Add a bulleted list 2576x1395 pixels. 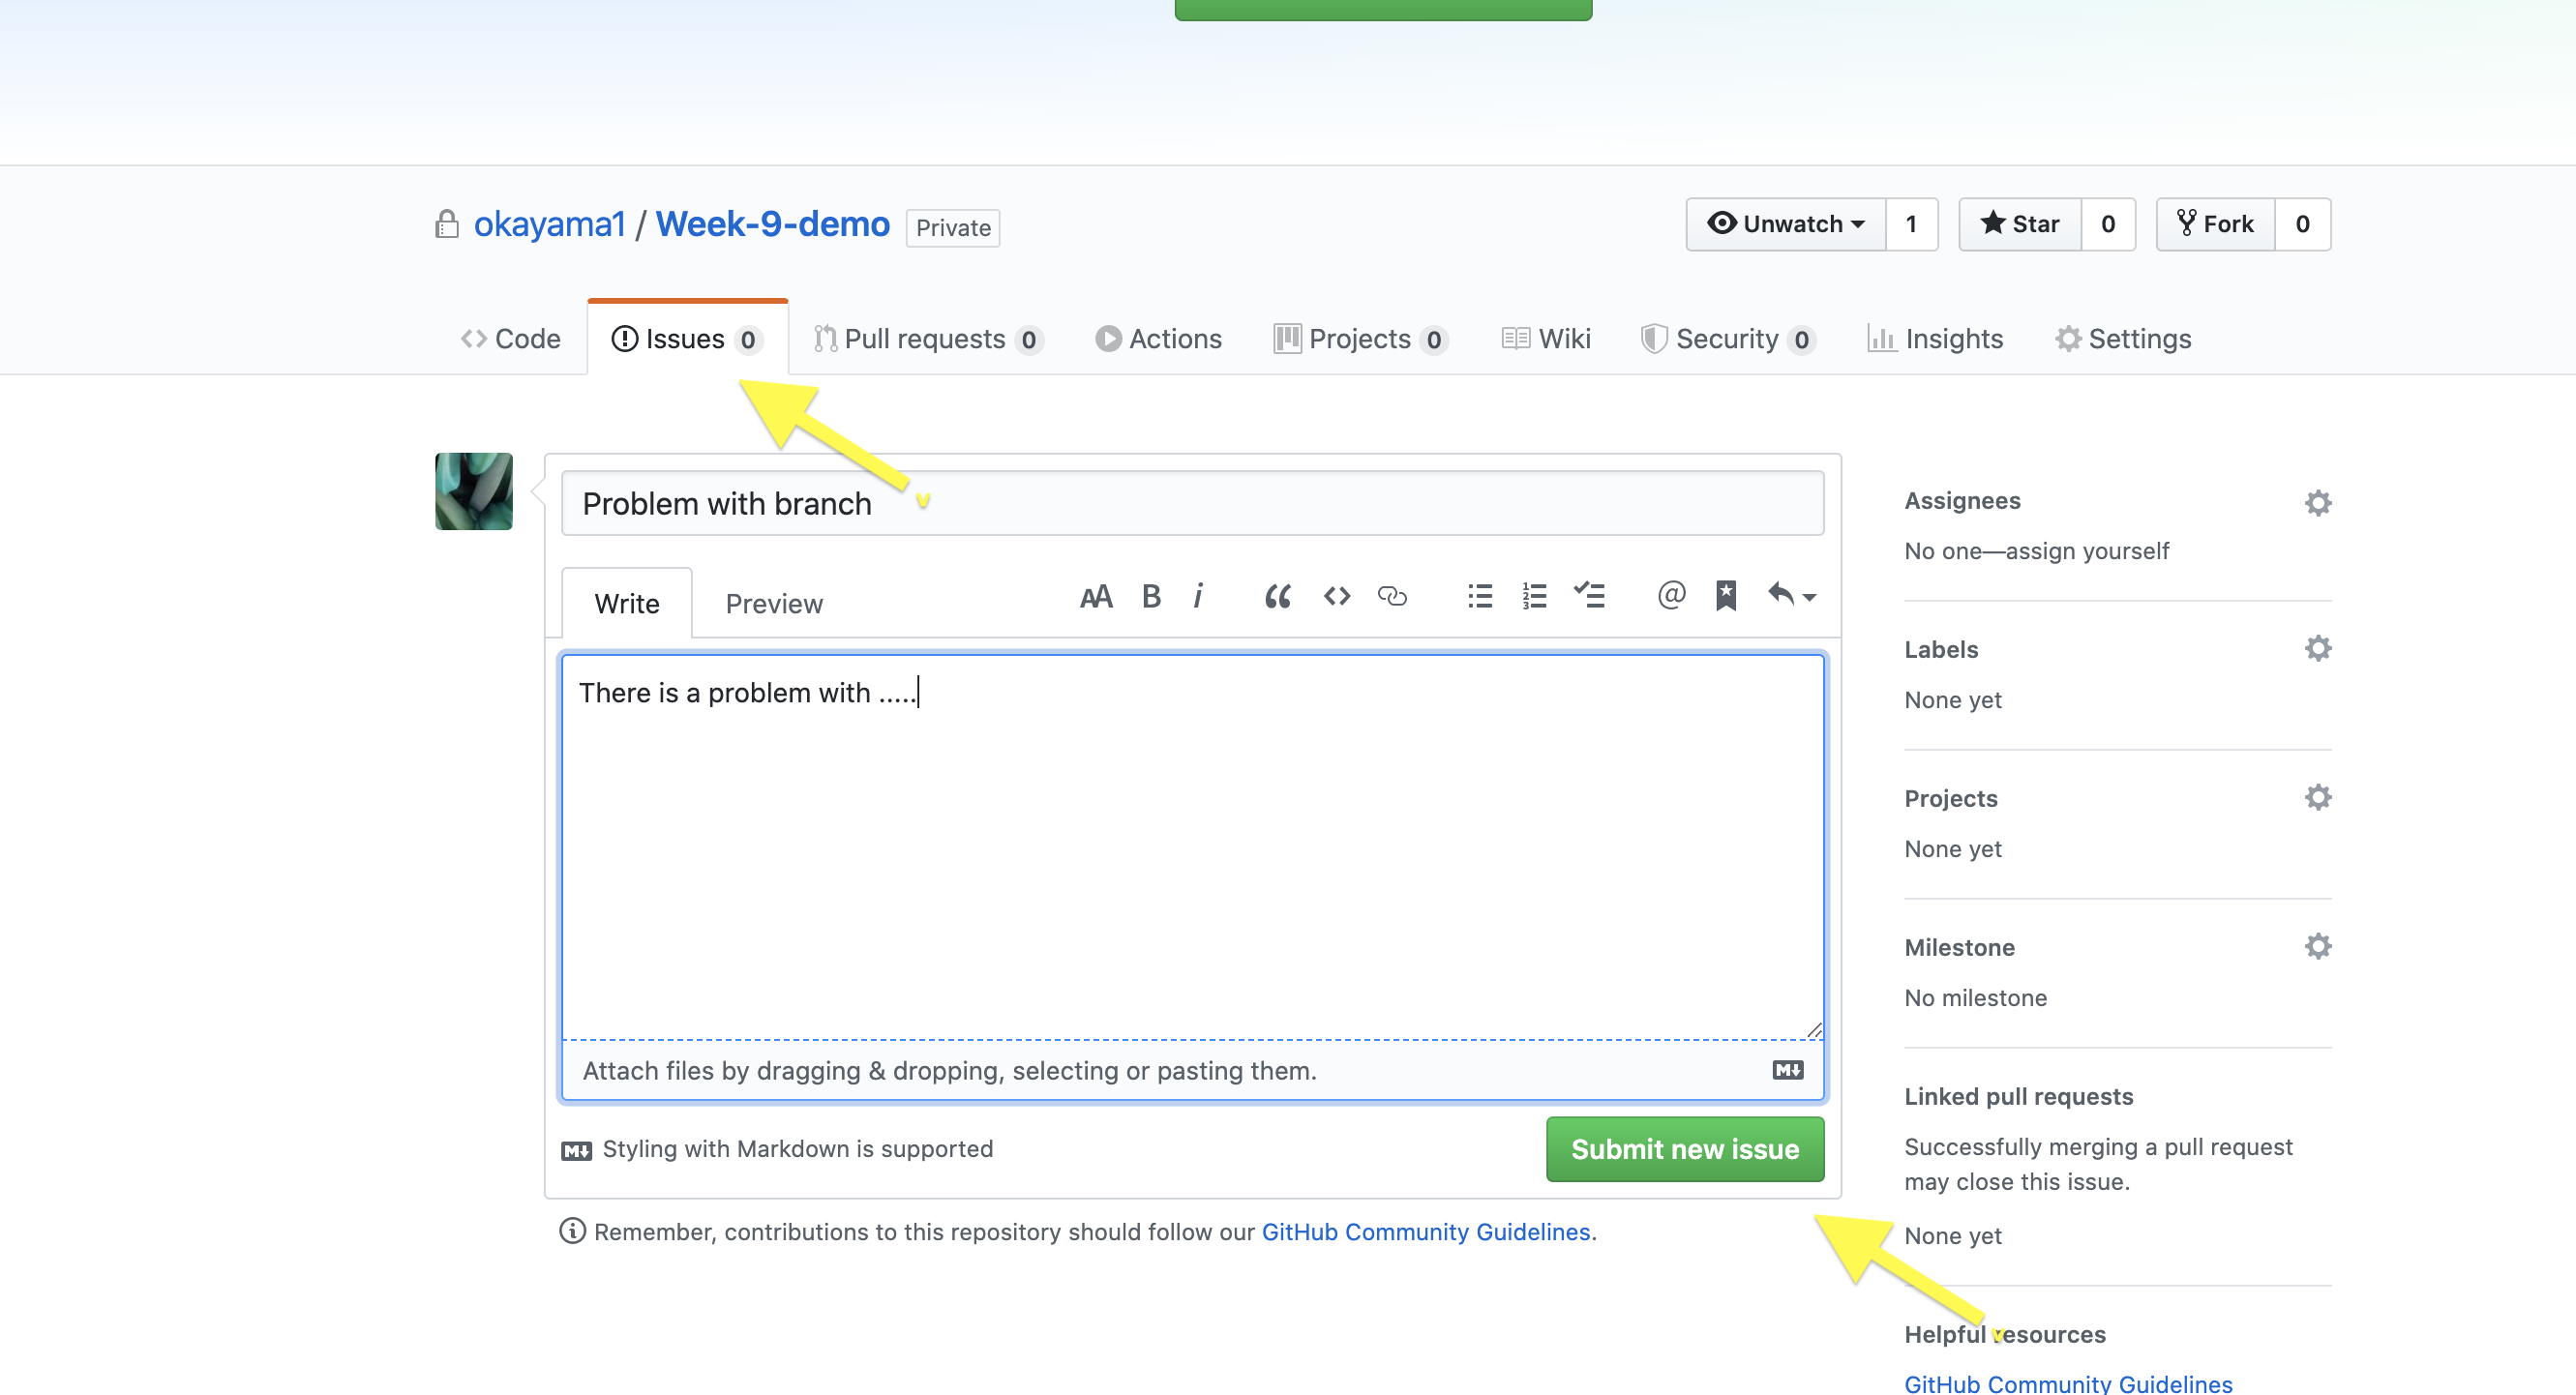(1480, 597)
